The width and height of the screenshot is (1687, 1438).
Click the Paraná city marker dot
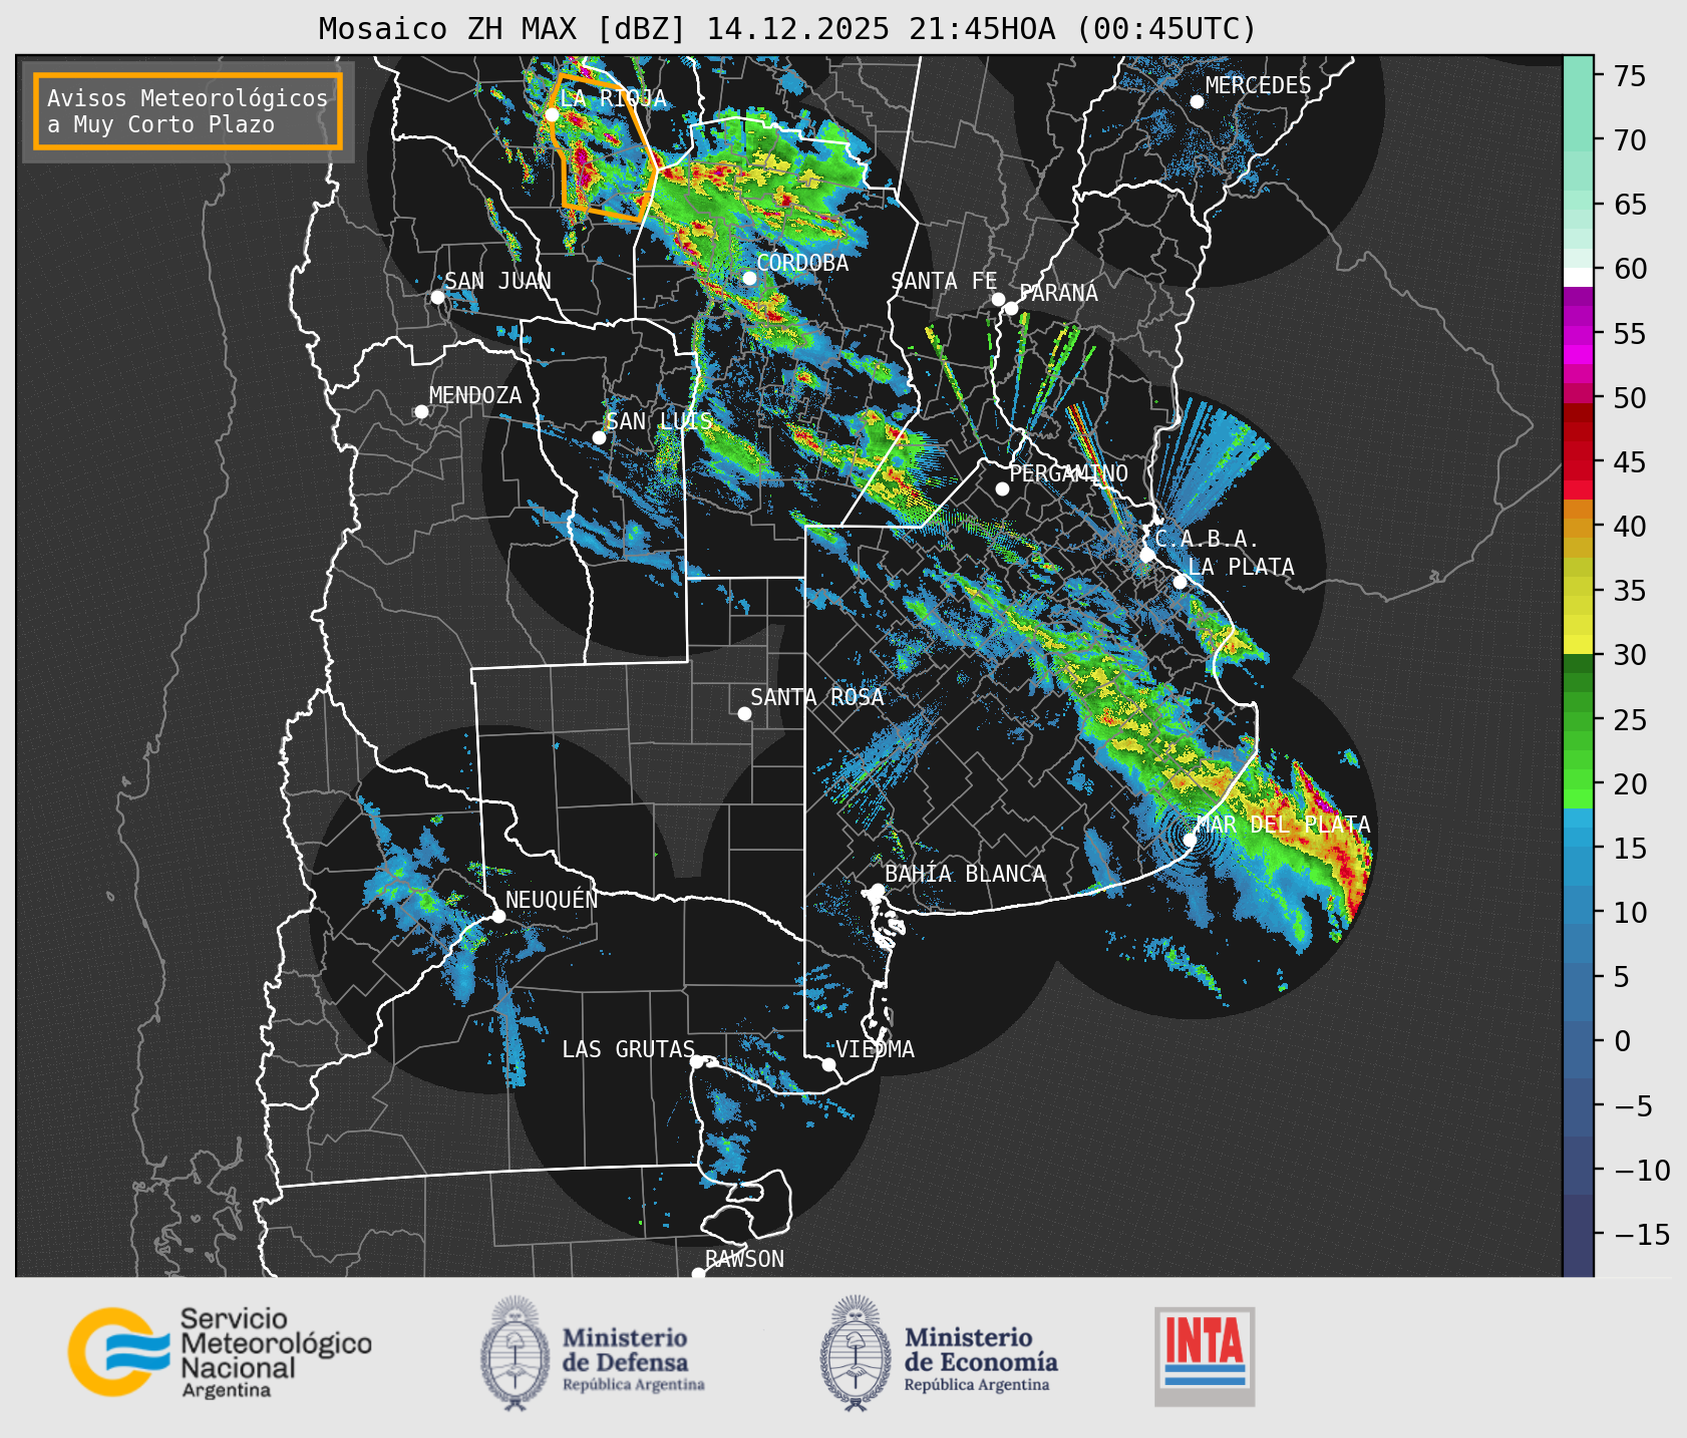(1011, 308)
